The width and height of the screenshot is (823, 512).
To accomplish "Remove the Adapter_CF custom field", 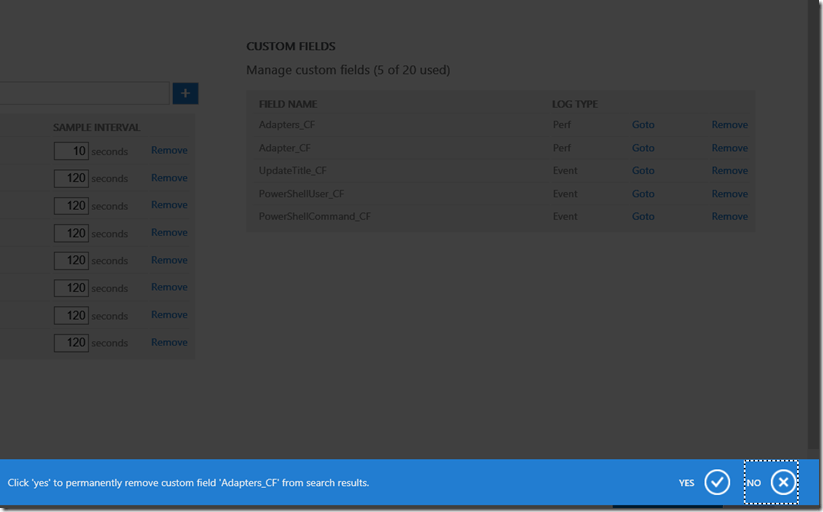I will pos(729,148).
